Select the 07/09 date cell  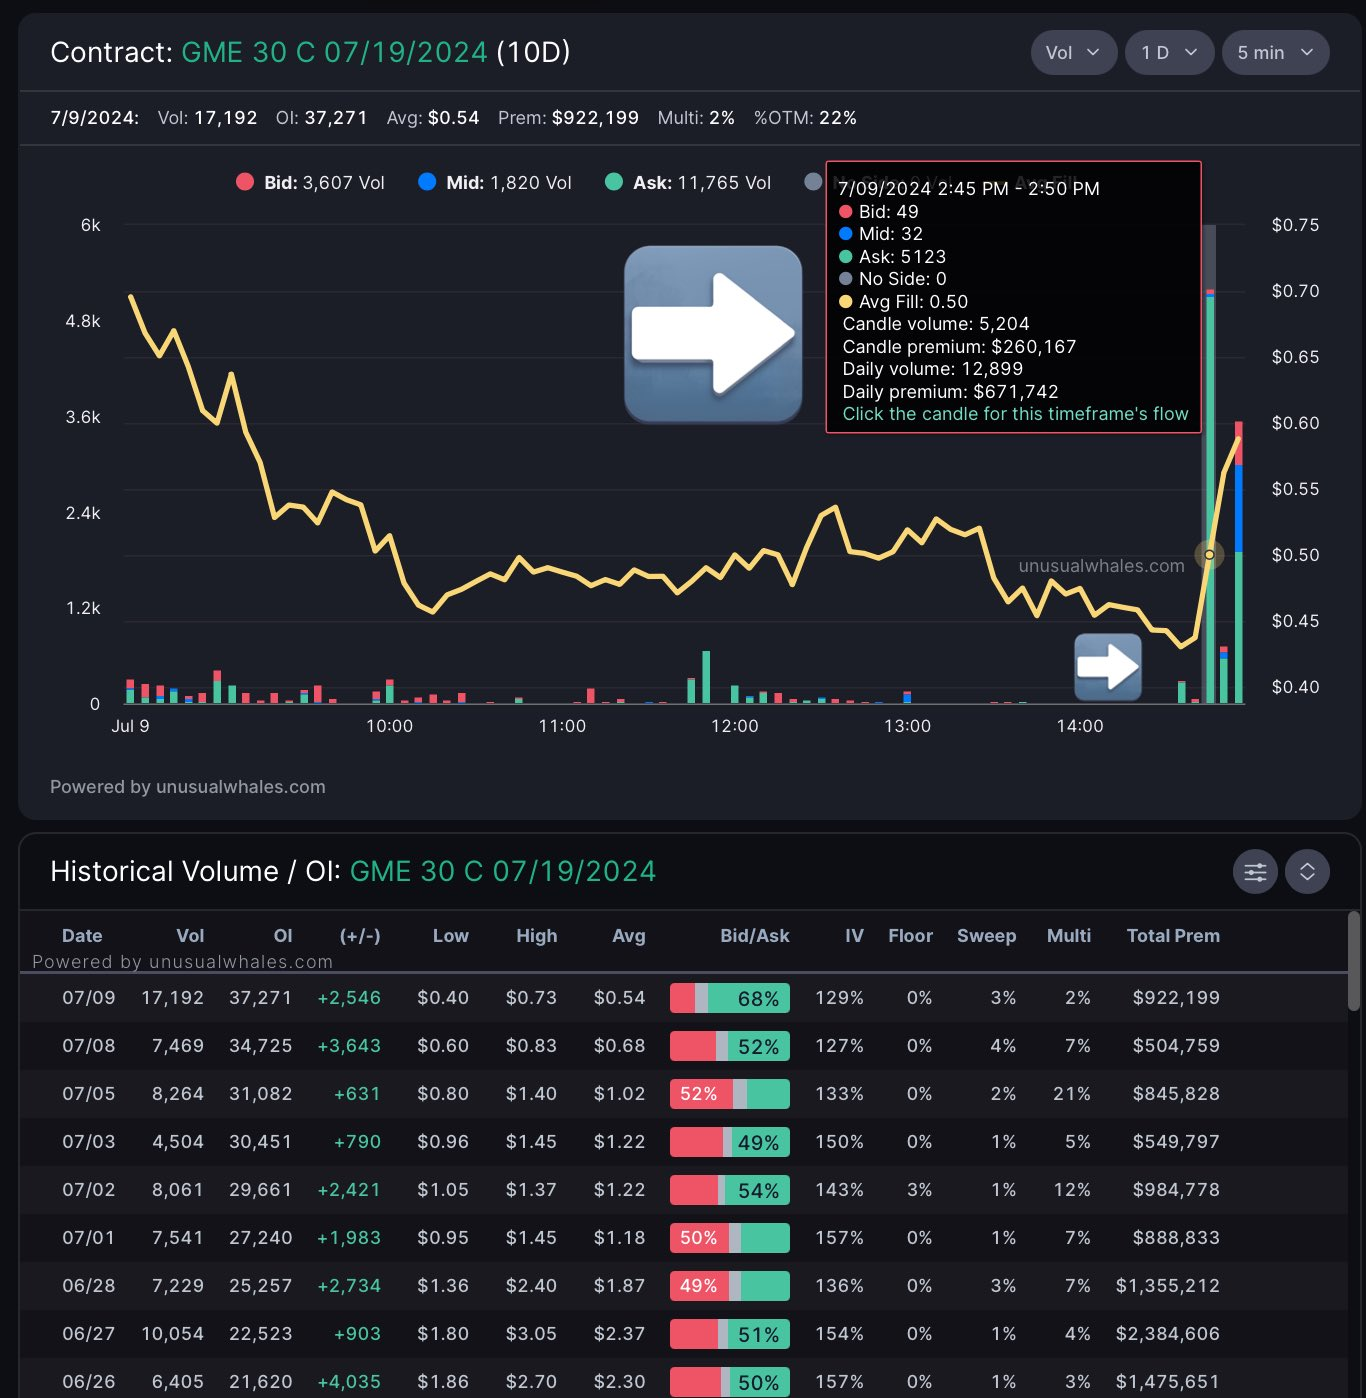[89, 998]
